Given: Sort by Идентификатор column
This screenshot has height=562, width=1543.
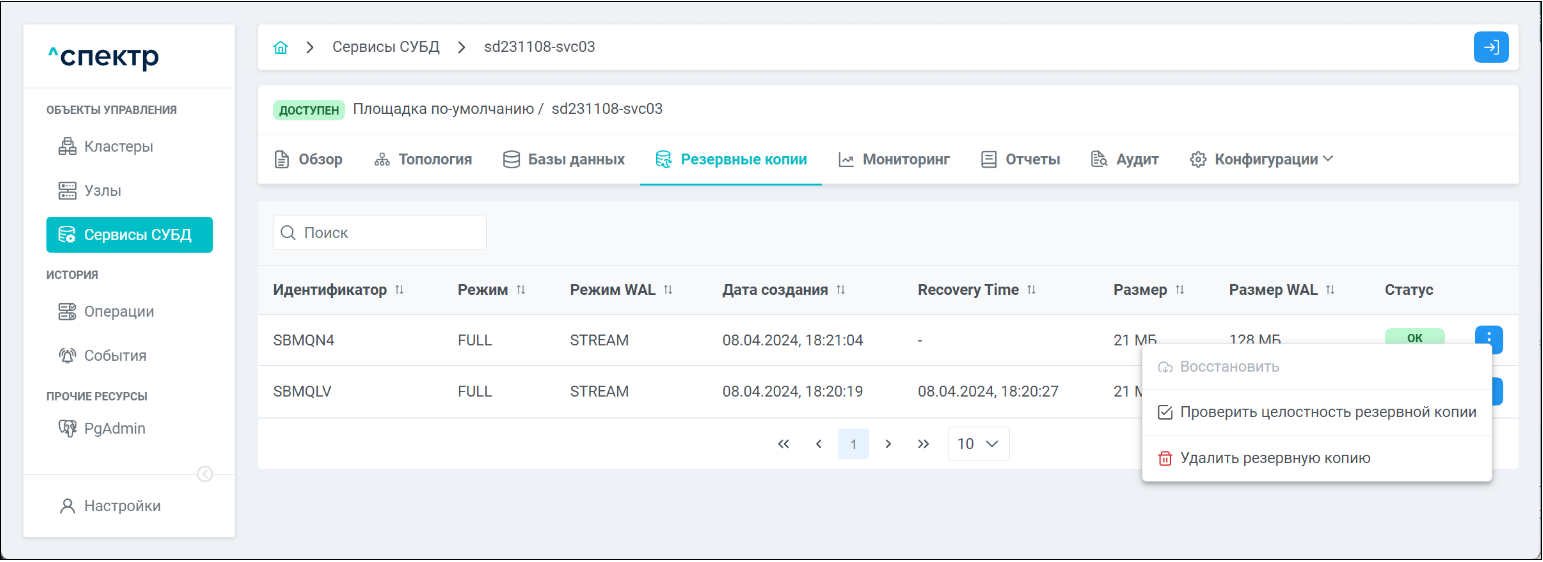Looking at the screenshot, I should click(399, 290).
